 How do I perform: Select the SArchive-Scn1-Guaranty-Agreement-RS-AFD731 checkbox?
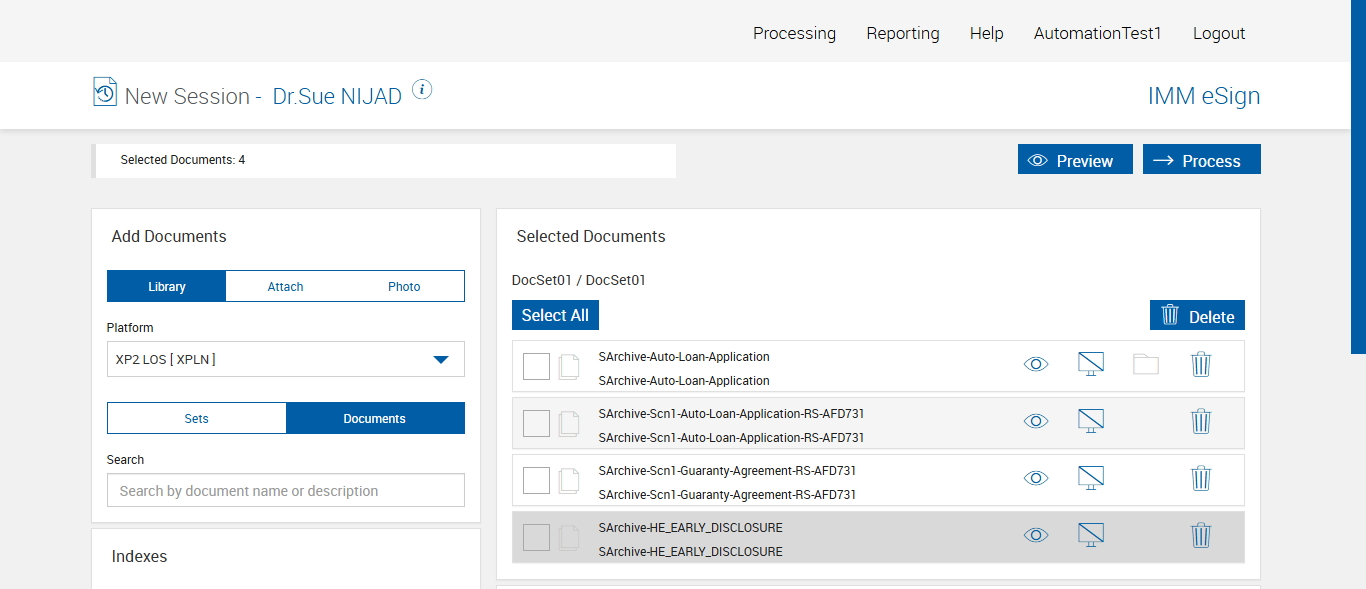click(x=536, y=481)
